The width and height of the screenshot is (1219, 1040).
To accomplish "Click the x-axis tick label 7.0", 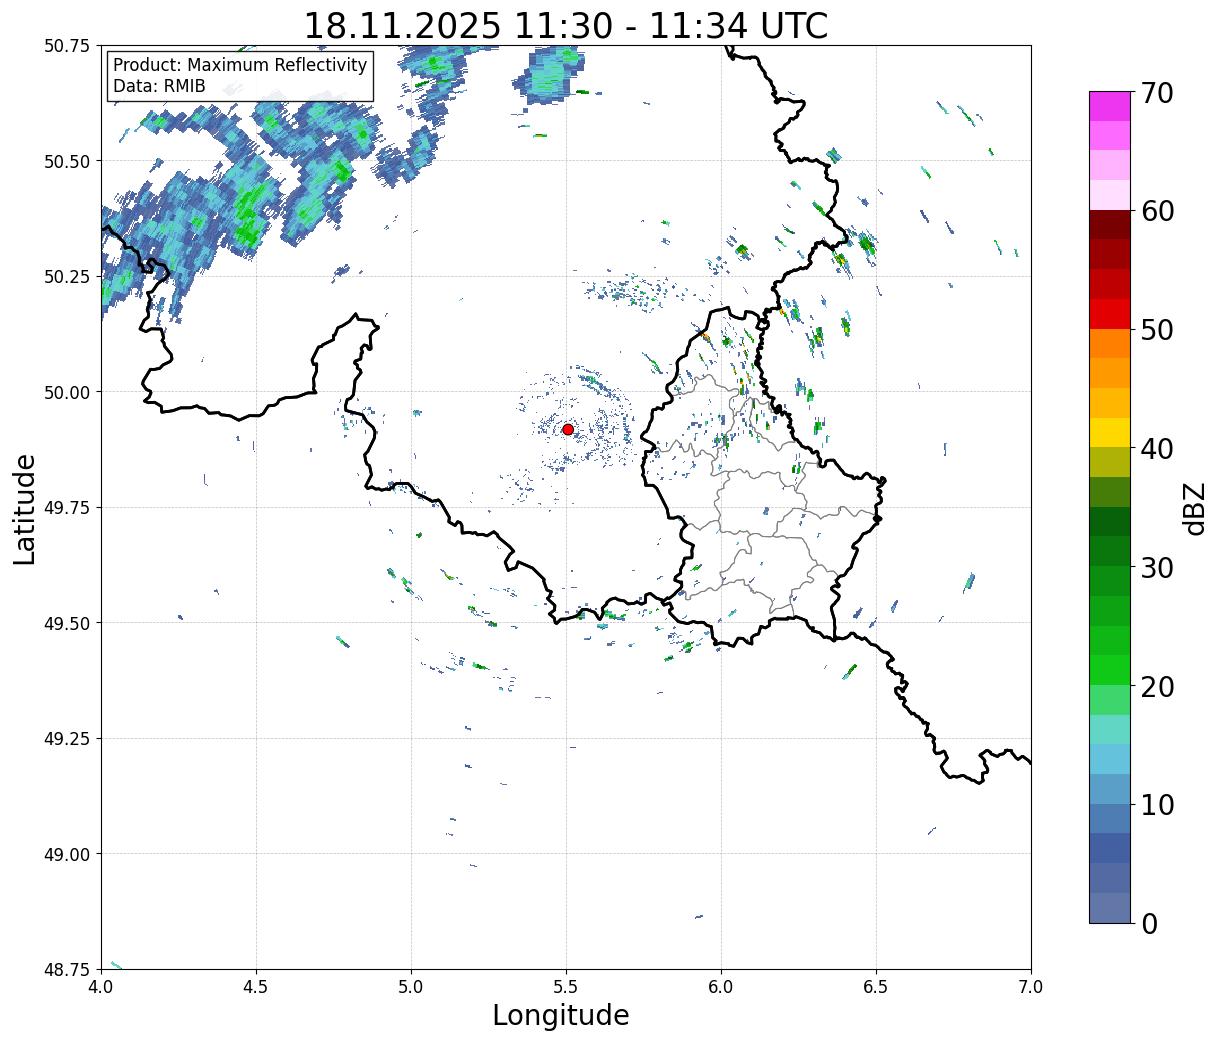I will pos(1031,986).
